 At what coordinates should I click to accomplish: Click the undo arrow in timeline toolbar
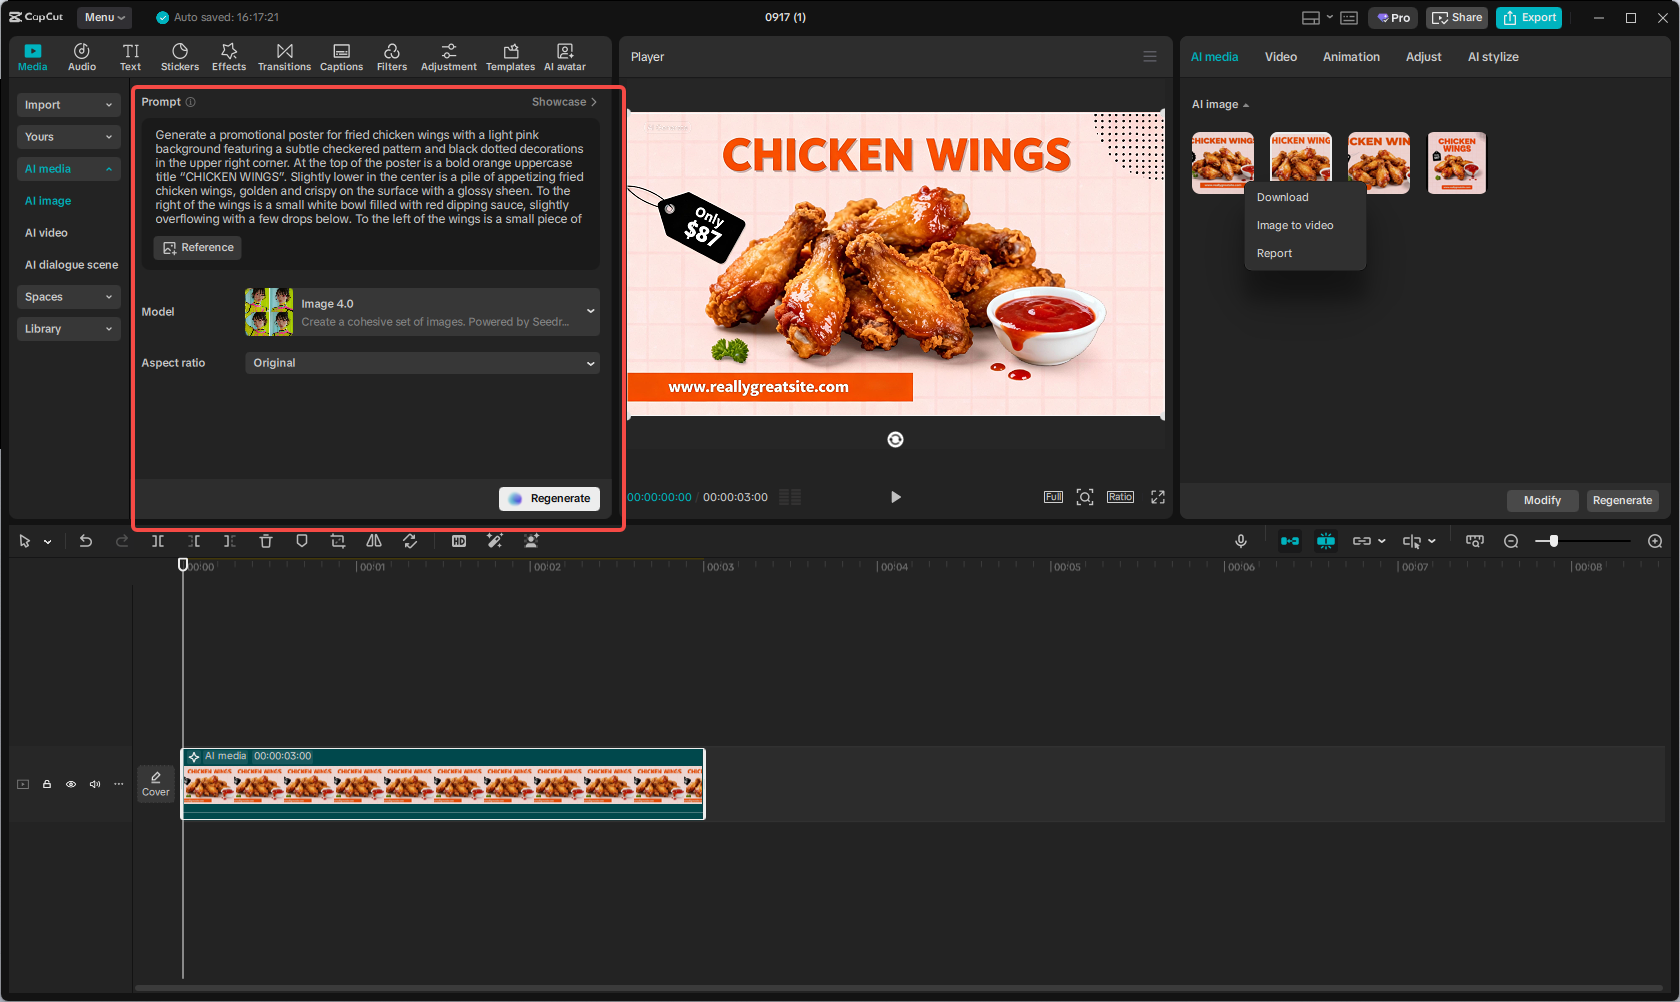86,541
